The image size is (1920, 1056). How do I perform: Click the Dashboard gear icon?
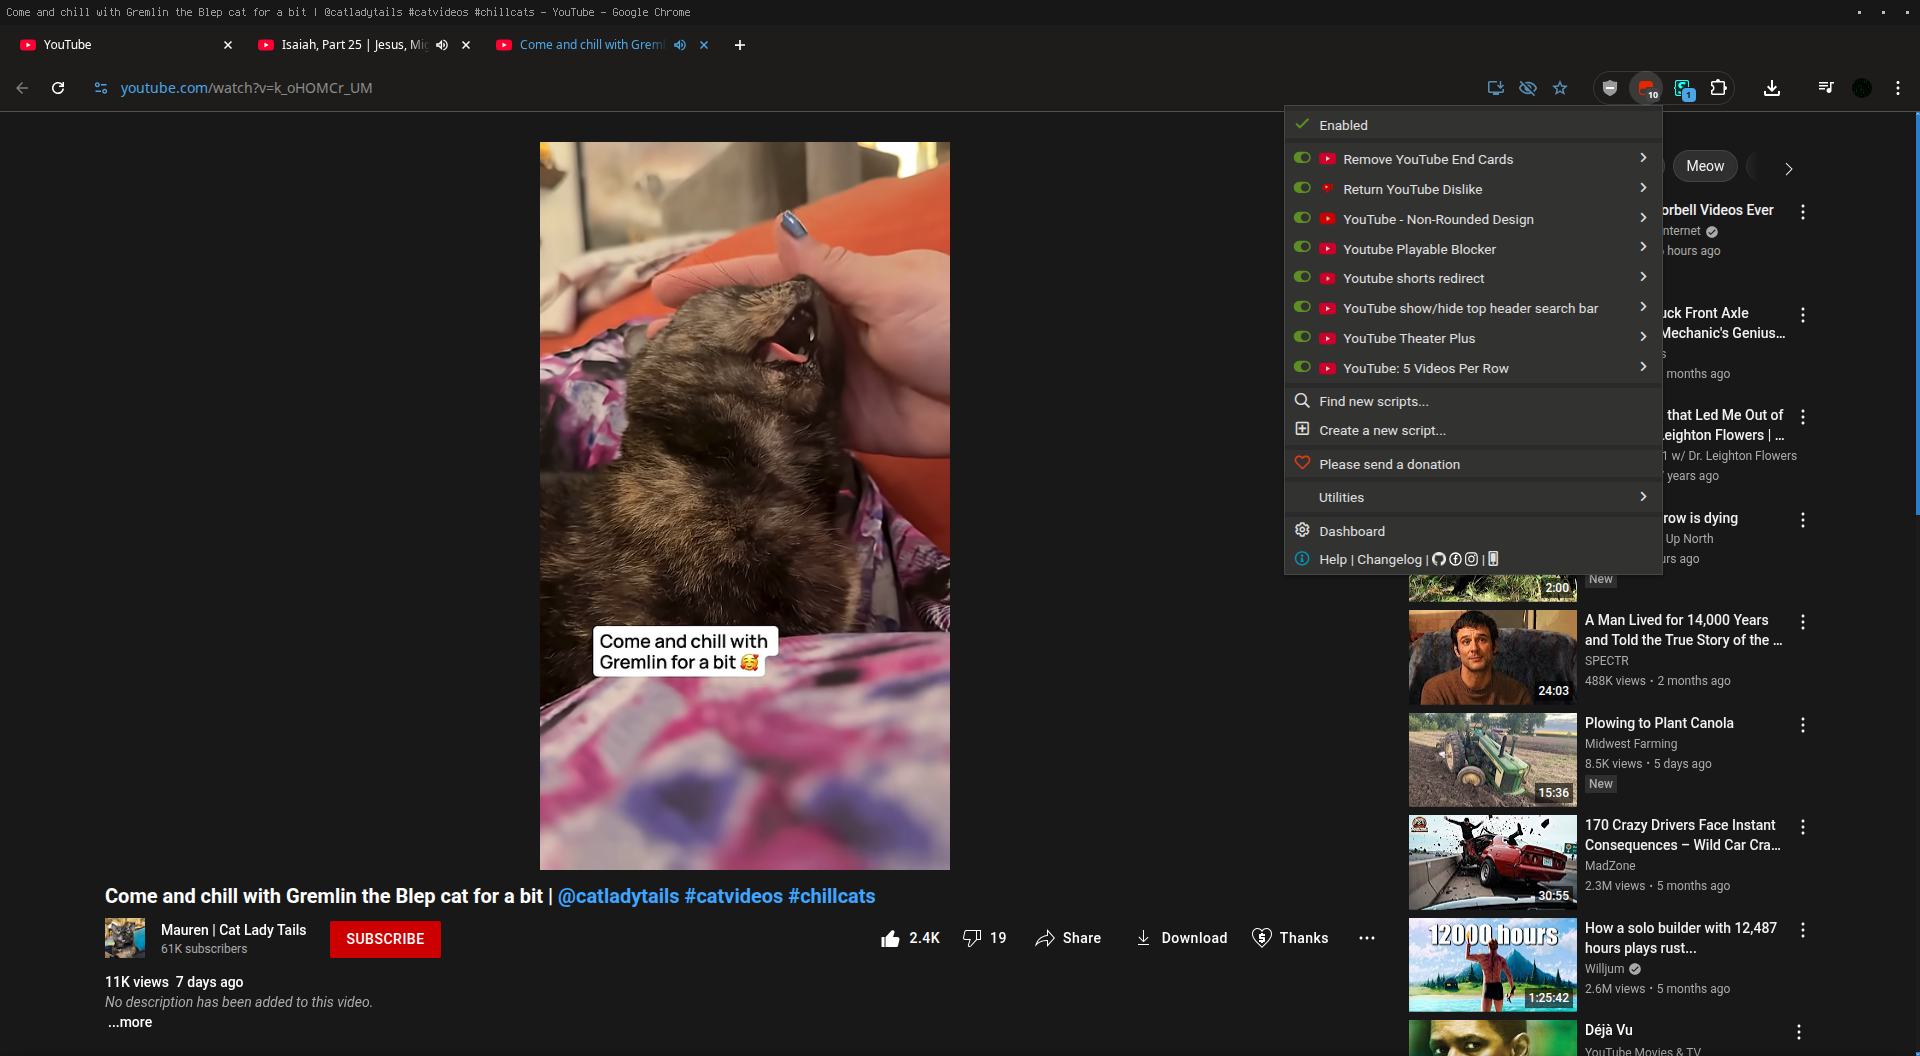click(1302, 530)
